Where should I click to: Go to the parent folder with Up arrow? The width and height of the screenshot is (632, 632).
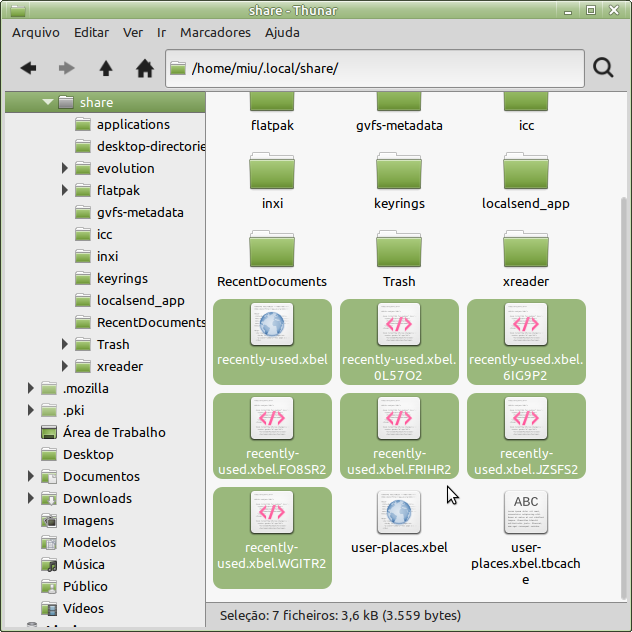[x=106, y=68]
